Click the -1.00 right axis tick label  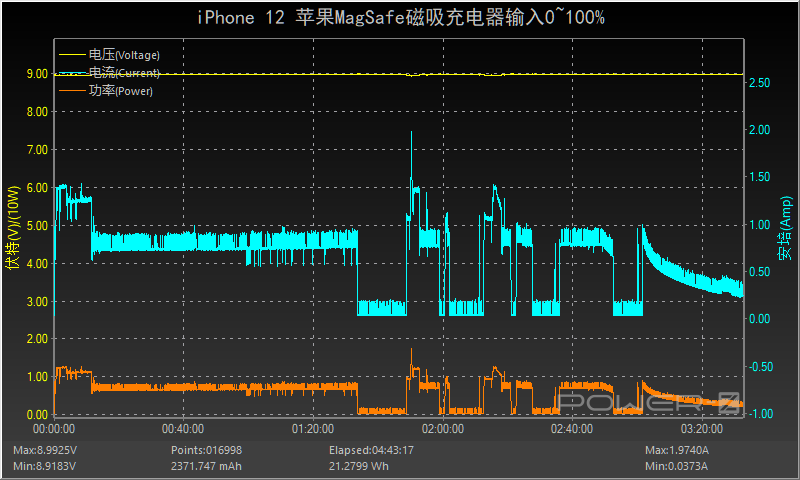760,414
